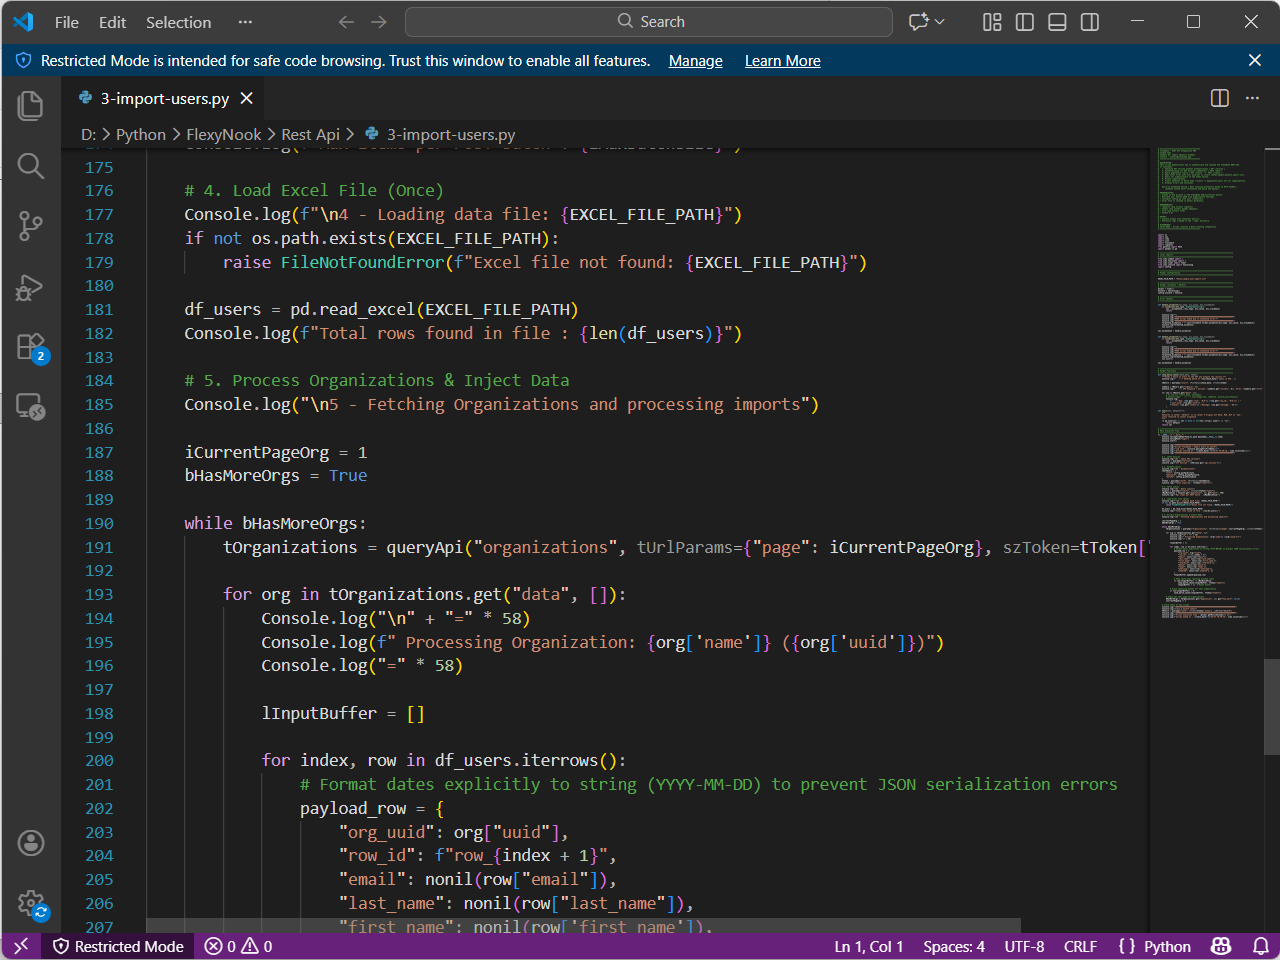This screenshot has height=960, width=1280.
Task: Toggle the primary side bar
Action: (x=1025, y=22)
